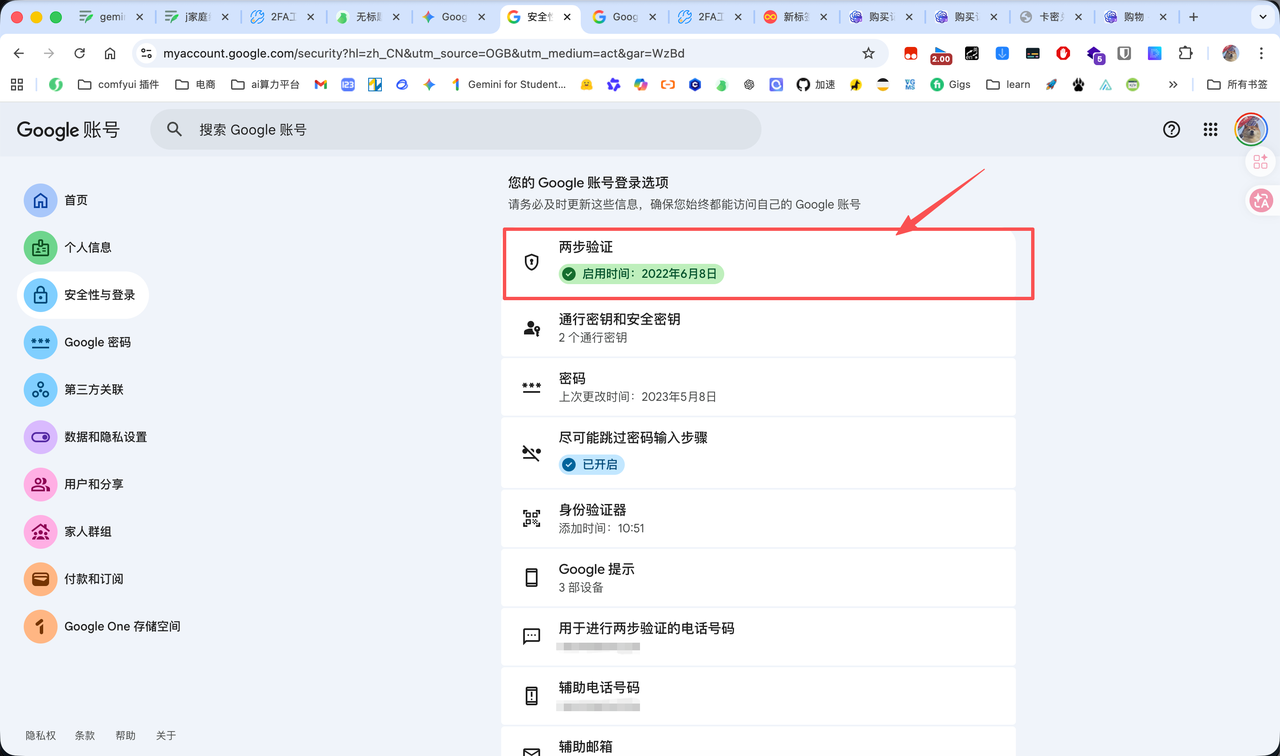Click the help question mark icon
1280x756 pixels.
pyautogui.click(x=1171, y=129)
